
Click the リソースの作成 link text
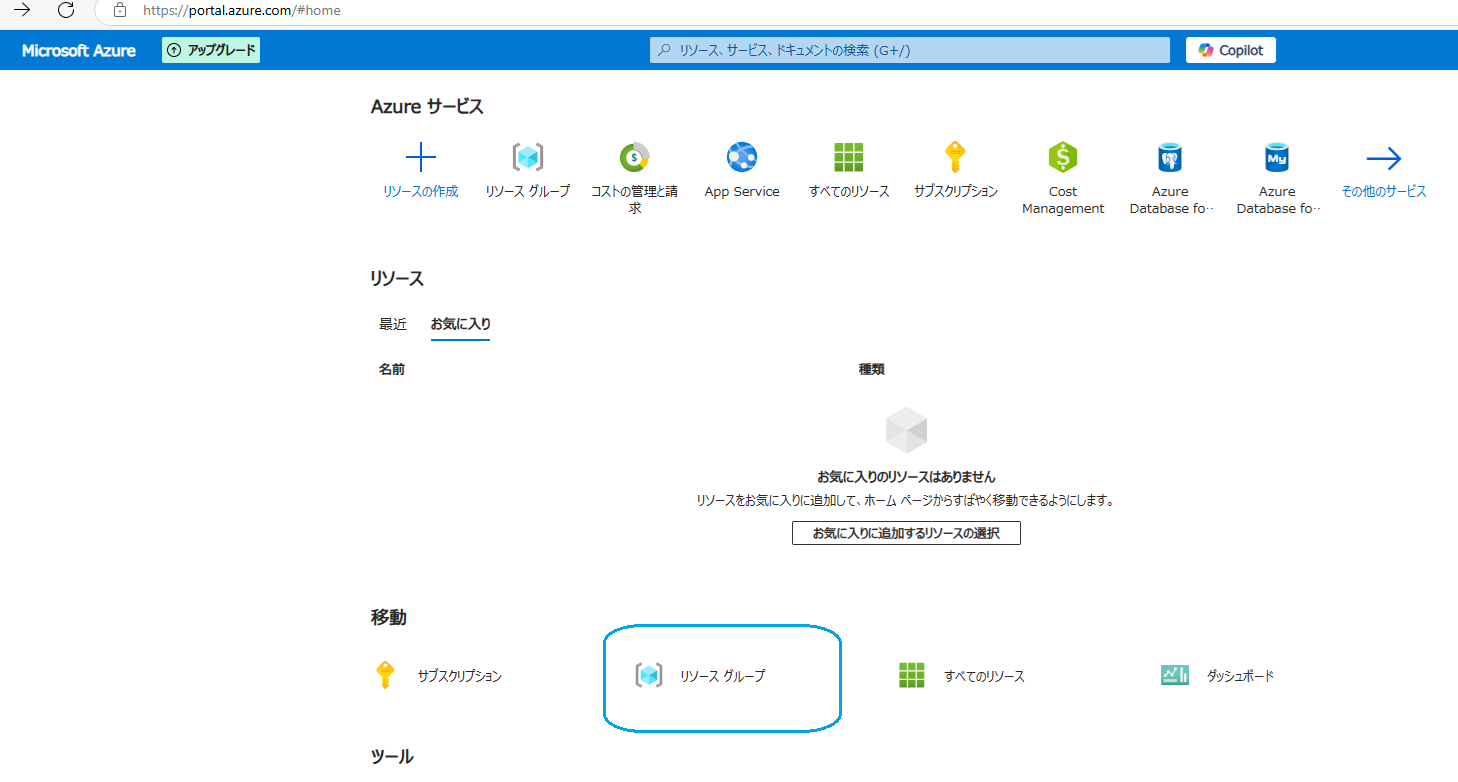coord(421,191)
